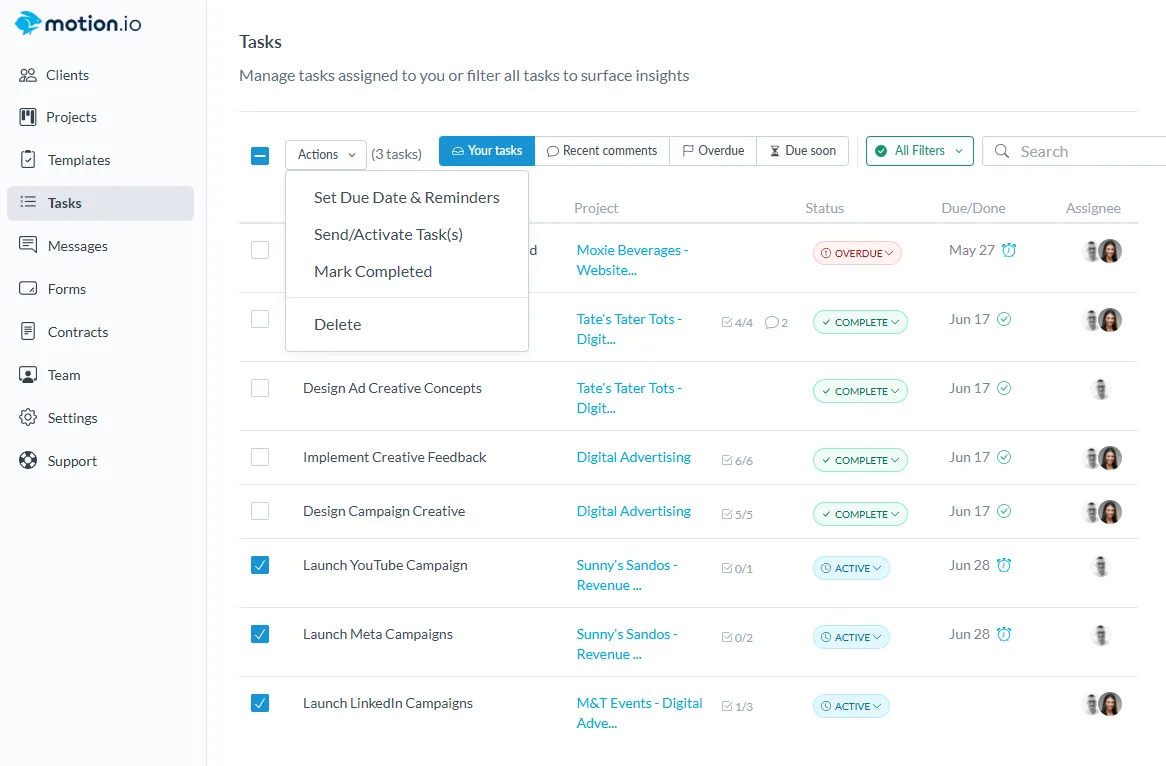Open ACTIVE status for Launch YouTube Campaign
The image size is (1166, 766).
pos(851,568)
